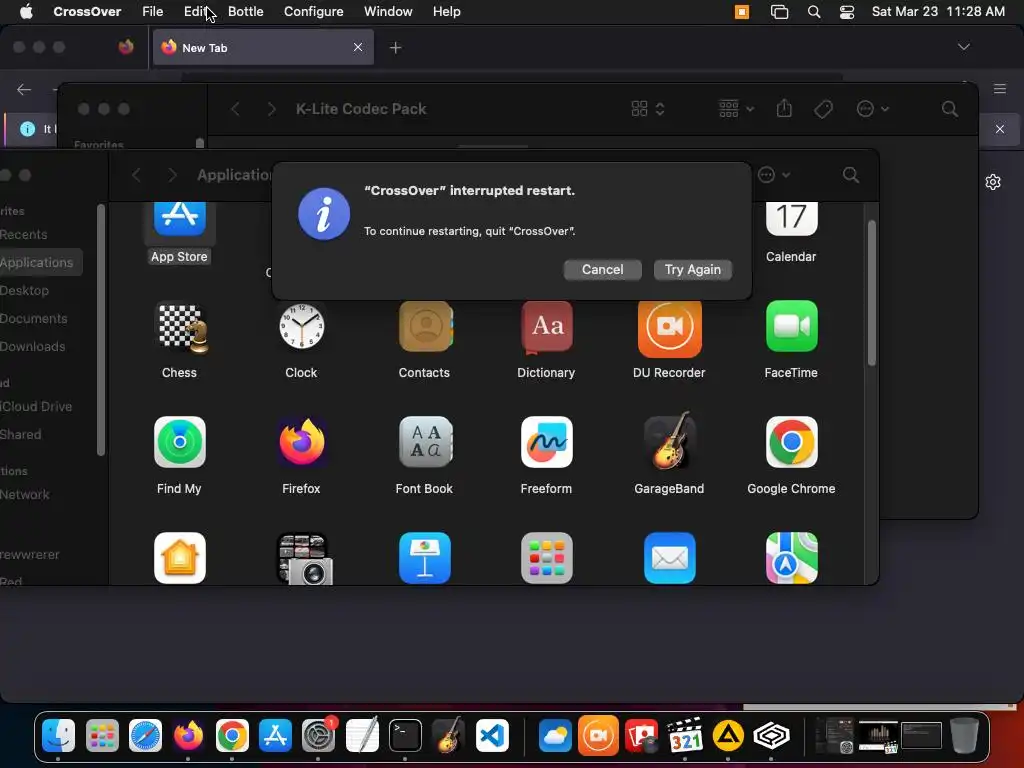Viewport: 1024px width, 768px height.
Task: Open the Edit menu
Action: (195, 12)
